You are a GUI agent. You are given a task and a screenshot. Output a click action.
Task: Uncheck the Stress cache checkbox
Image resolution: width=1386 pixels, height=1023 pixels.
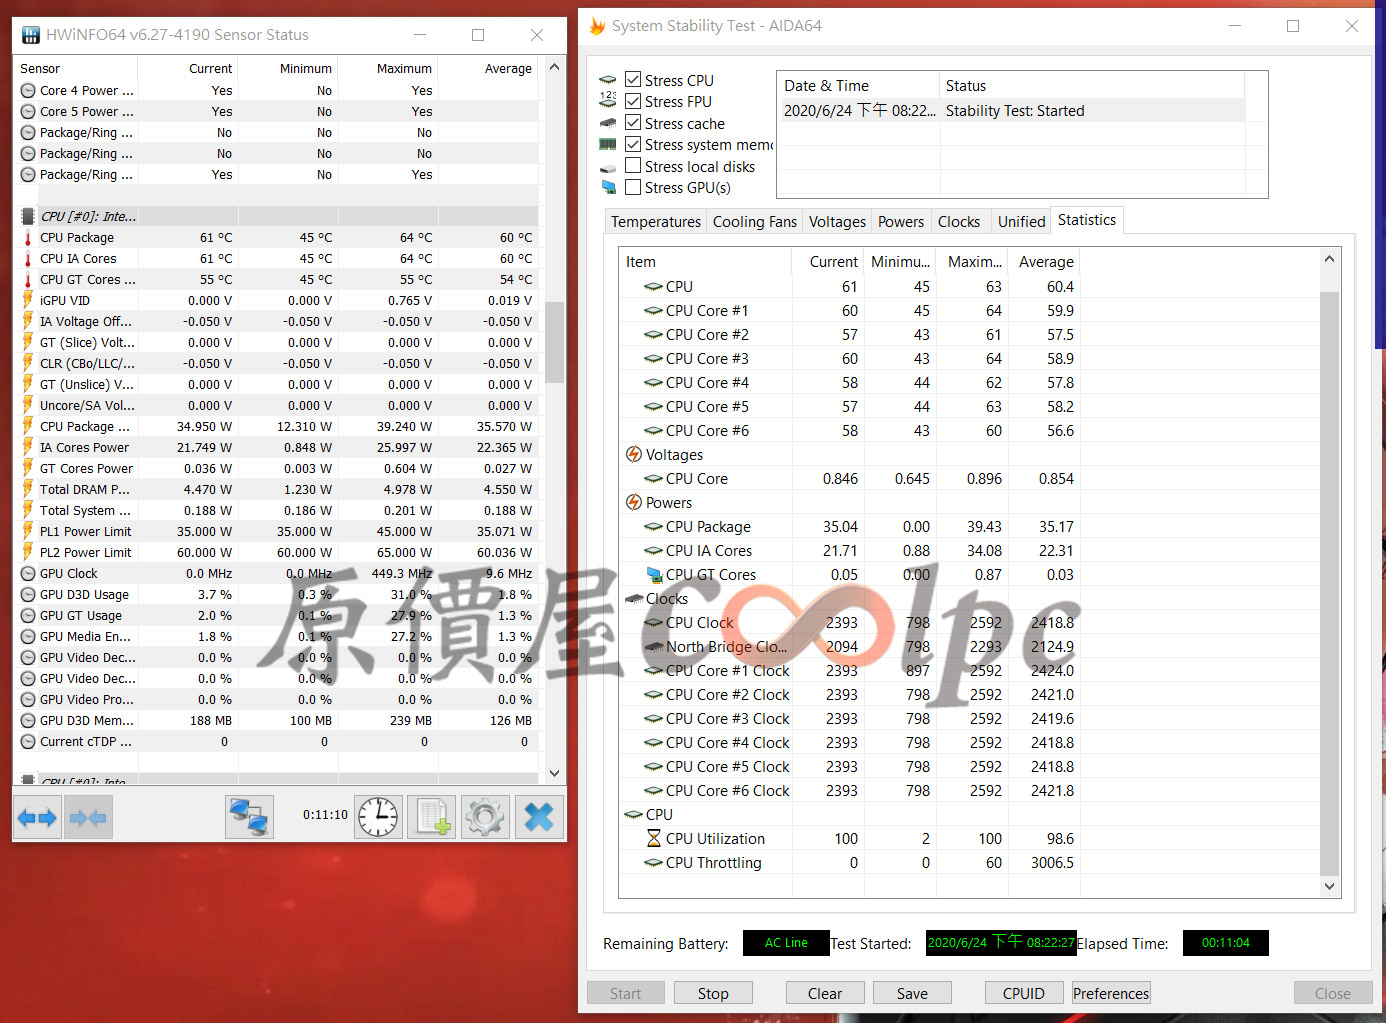[x=633, y=123]
